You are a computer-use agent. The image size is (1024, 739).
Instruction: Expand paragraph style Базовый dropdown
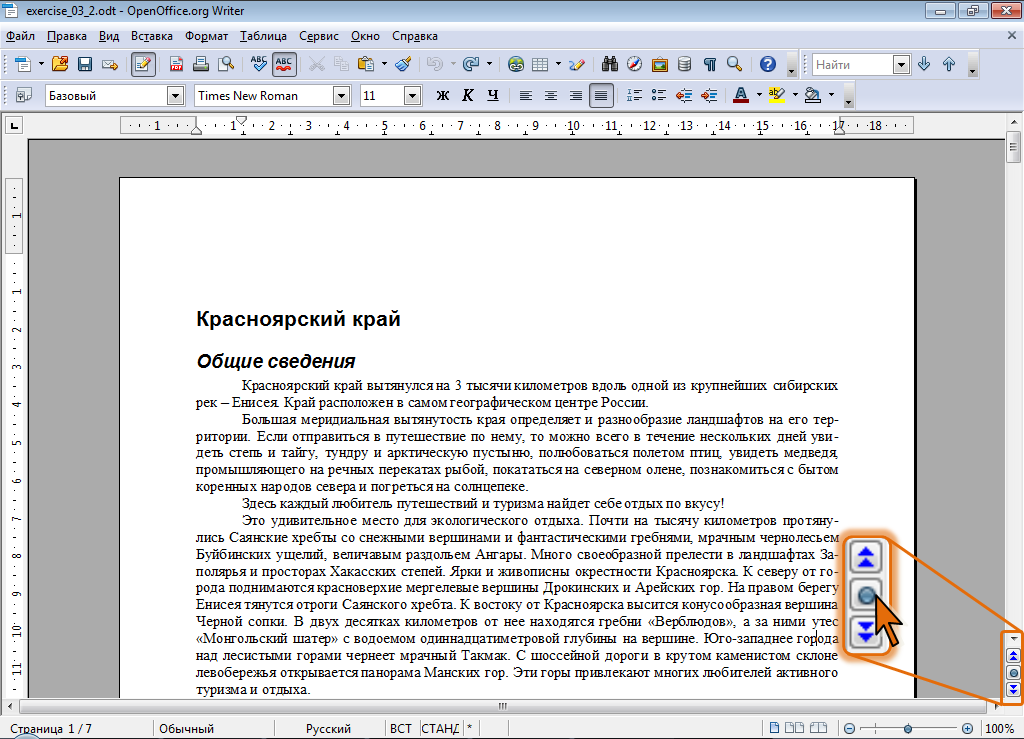[175, 96]
